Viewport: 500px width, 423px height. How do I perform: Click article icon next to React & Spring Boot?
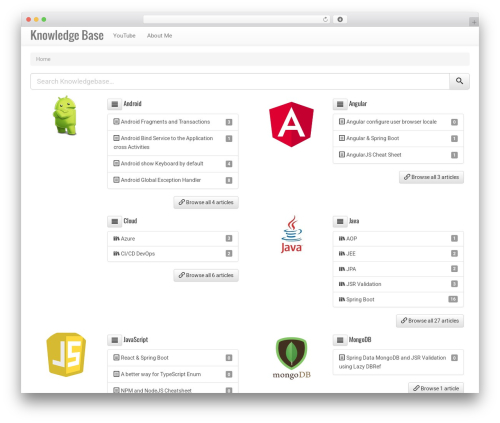pyautogui.click(x=116, y=358)
